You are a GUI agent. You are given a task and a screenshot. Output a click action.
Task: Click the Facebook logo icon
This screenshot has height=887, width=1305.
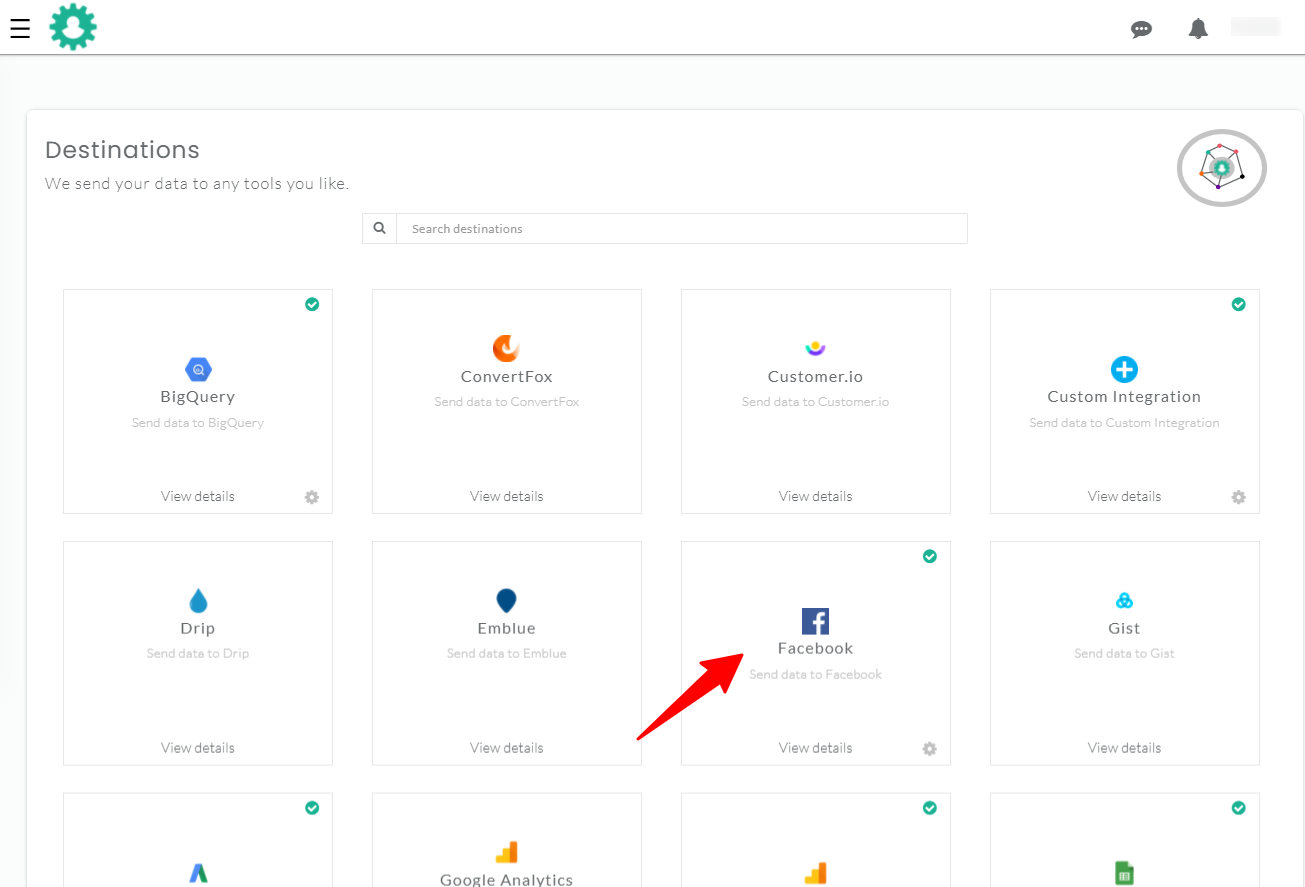[815, 621]
